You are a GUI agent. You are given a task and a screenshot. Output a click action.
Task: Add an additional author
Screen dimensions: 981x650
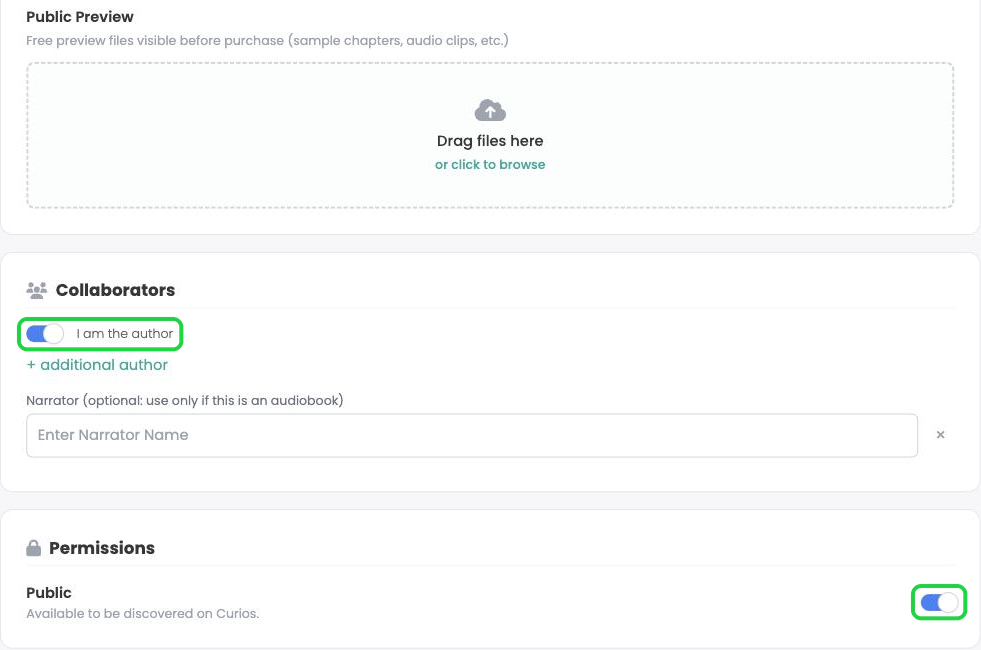97,365
